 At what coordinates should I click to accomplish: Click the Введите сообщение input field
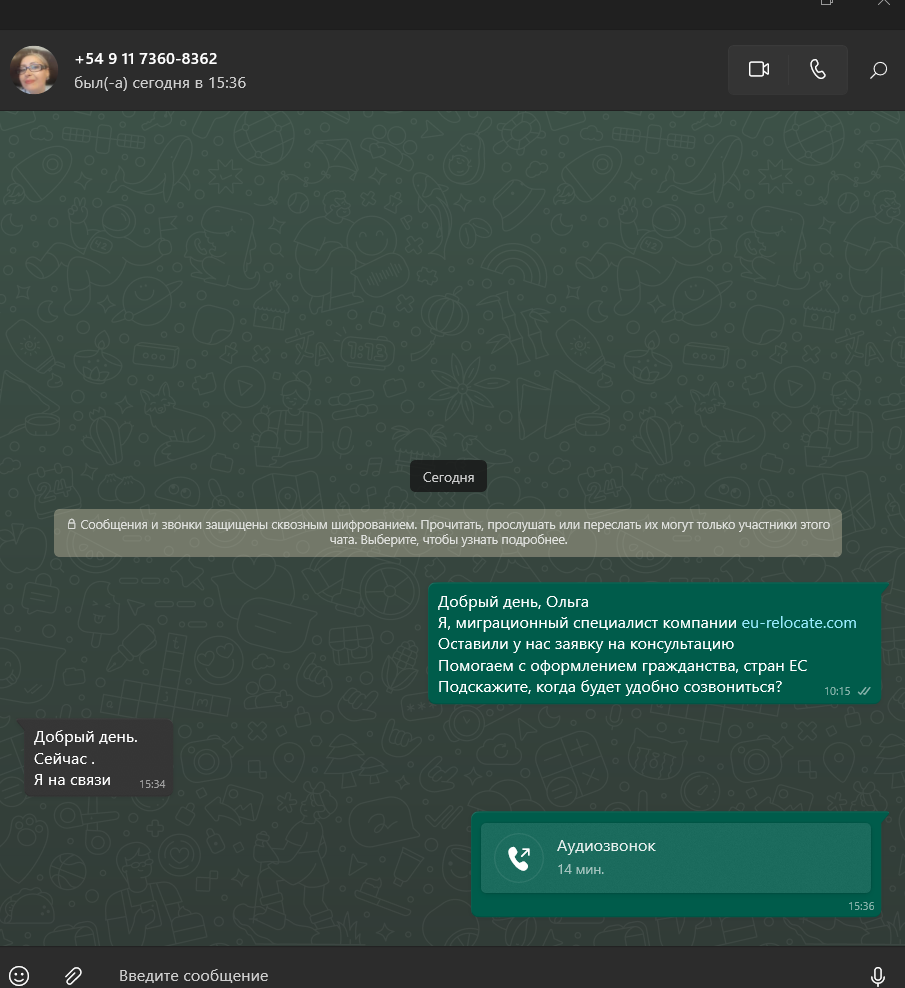(x=479, y=975)
